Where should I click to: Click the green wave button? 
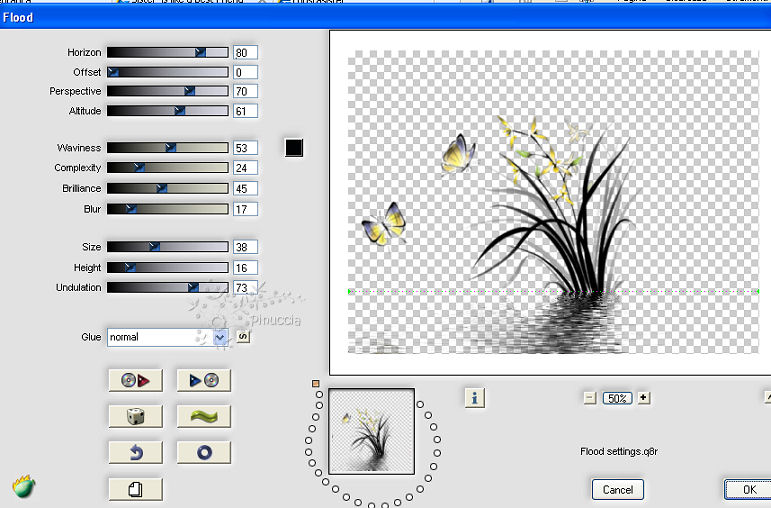(204, 416)
